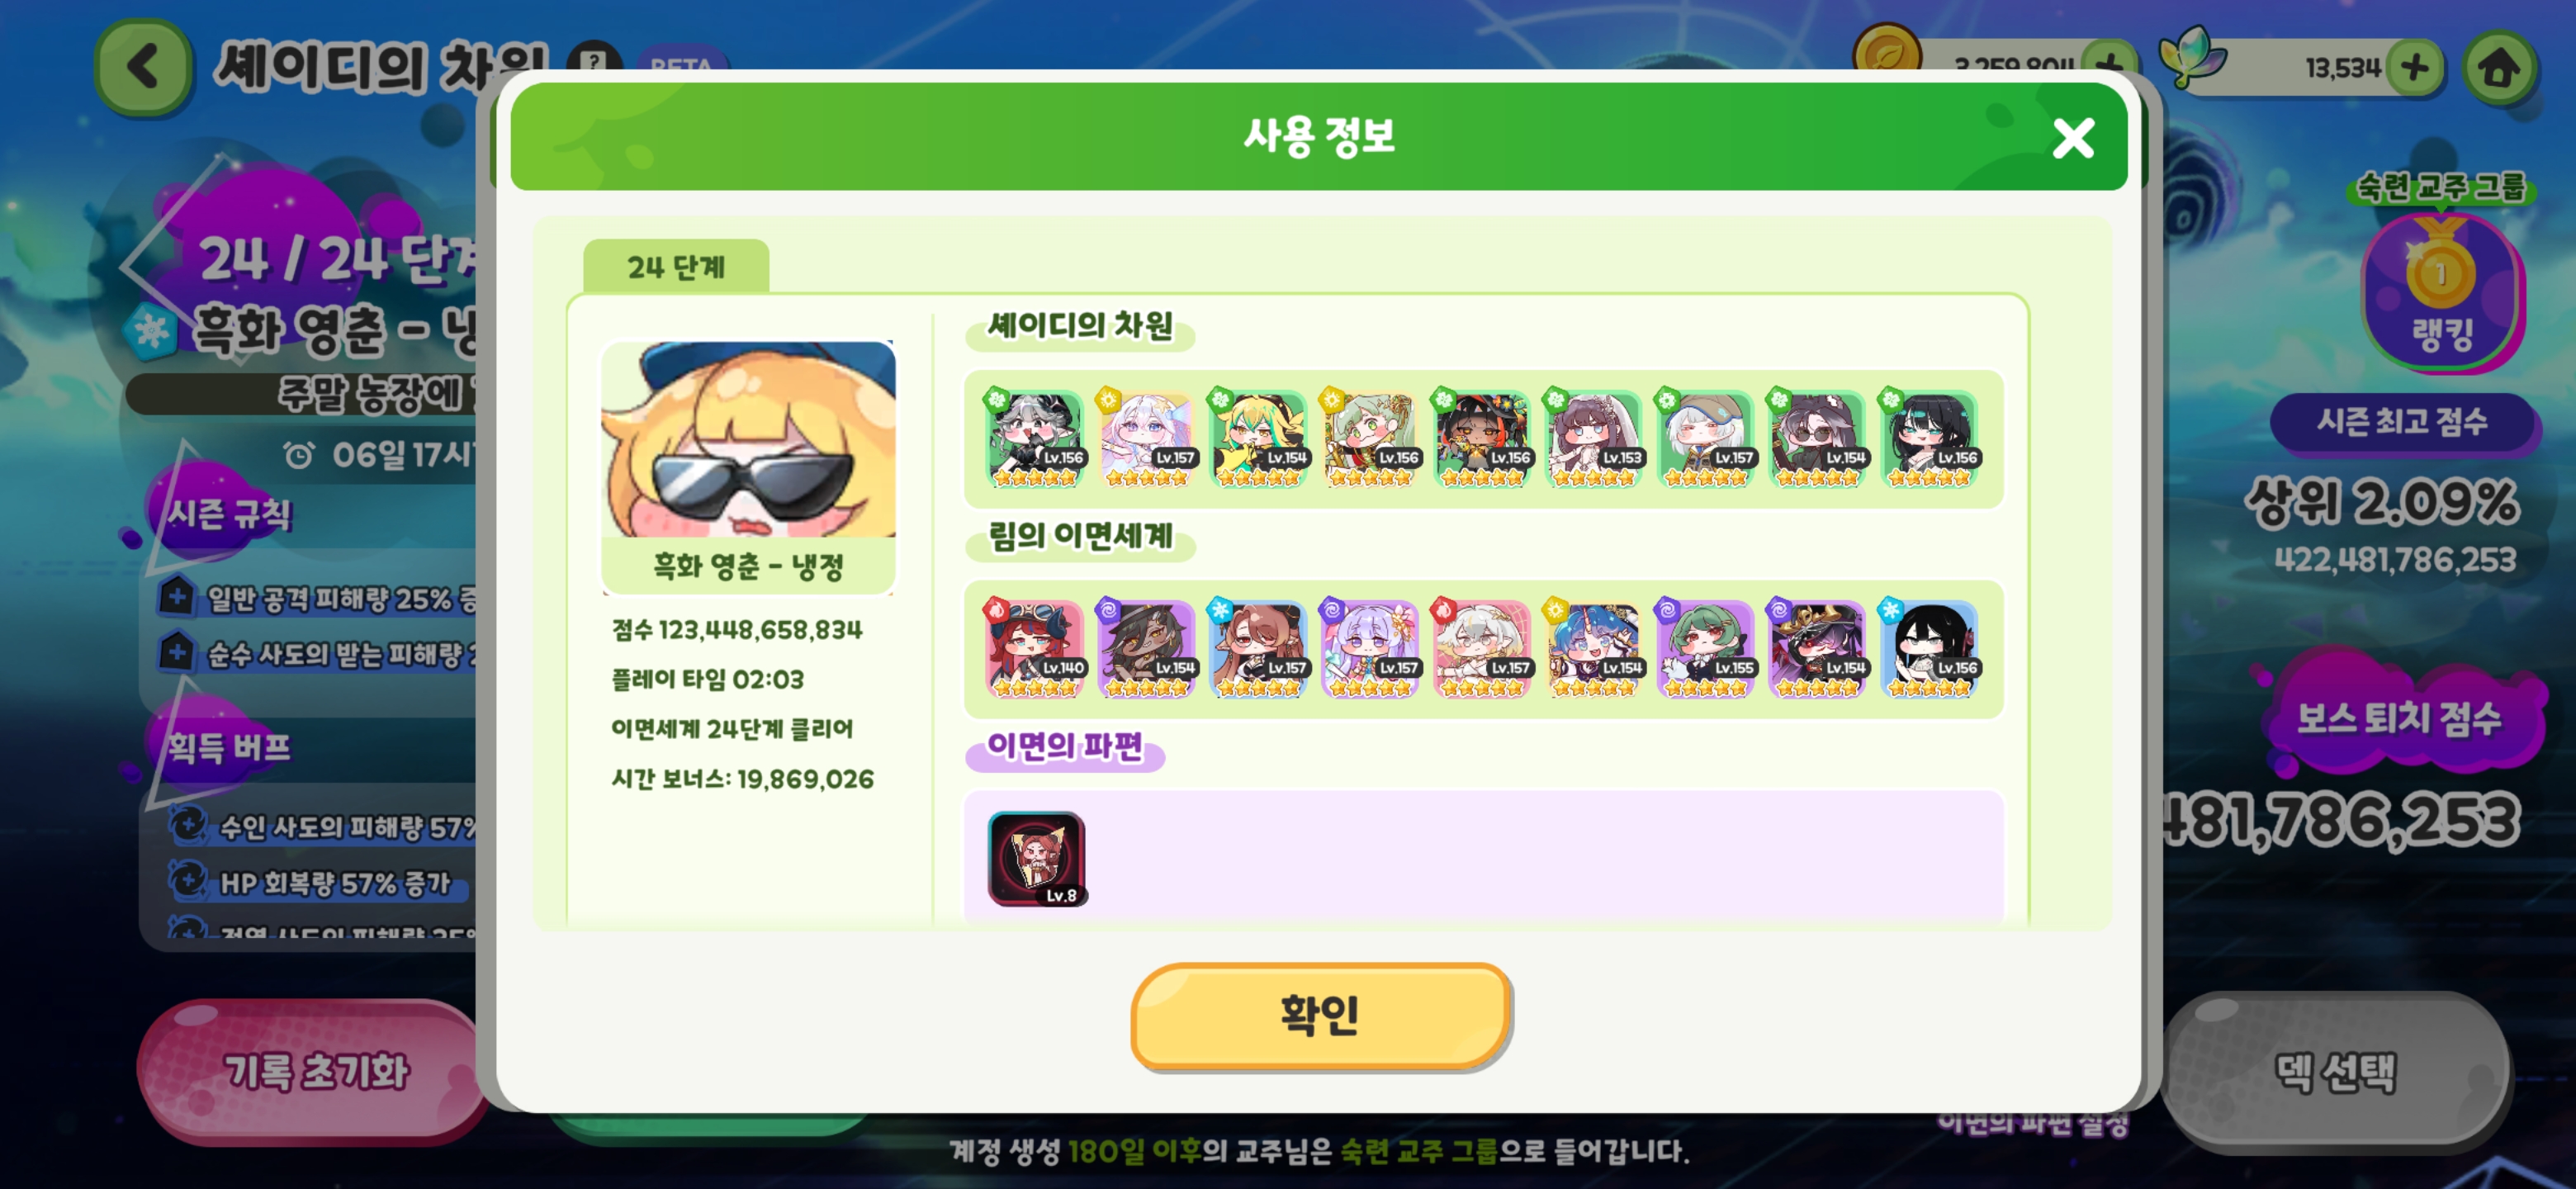Click the 기록 초기화 pink button
The image size is (2576, 1189).
pos(315,1071)
